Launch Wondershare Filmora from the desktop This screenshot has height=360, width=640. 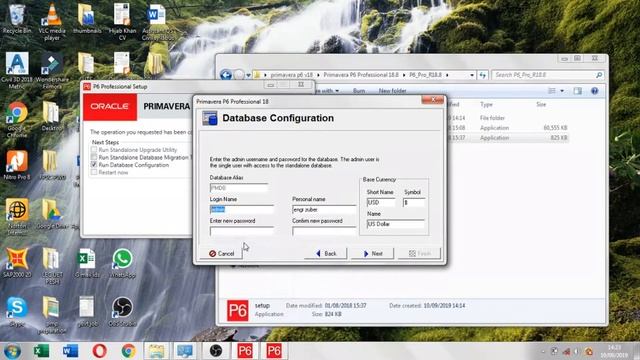[x=52, y=70]
